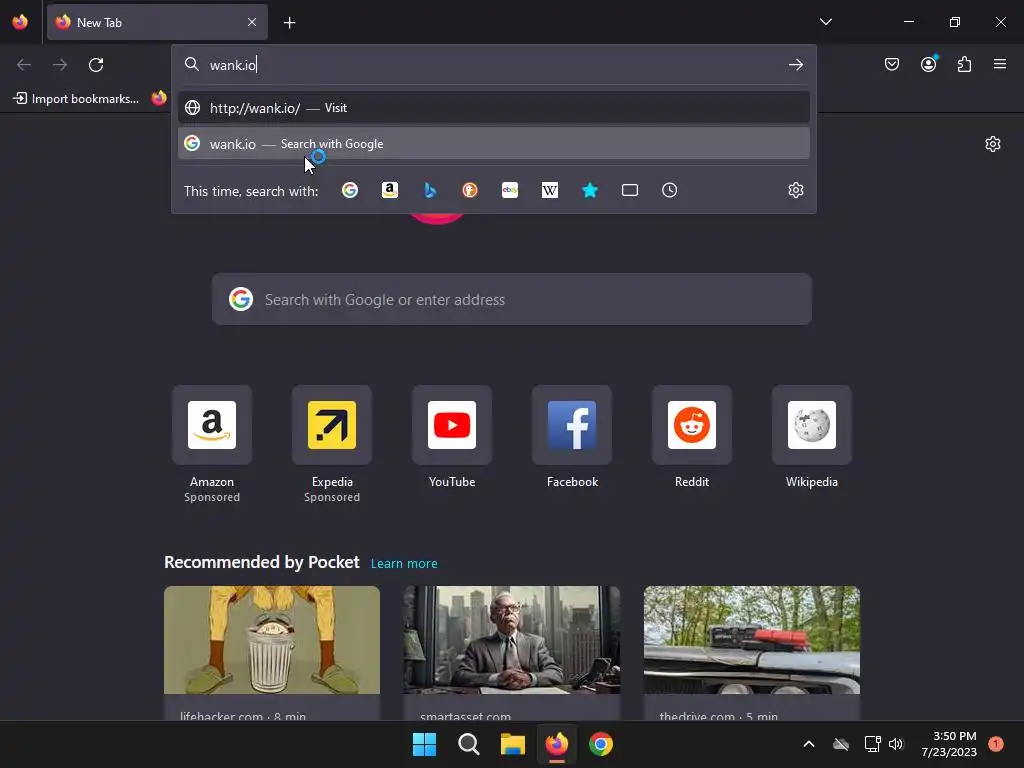1024x768 pixels.
Task: Search this time with DuckDuckGo
Action: 470,190
